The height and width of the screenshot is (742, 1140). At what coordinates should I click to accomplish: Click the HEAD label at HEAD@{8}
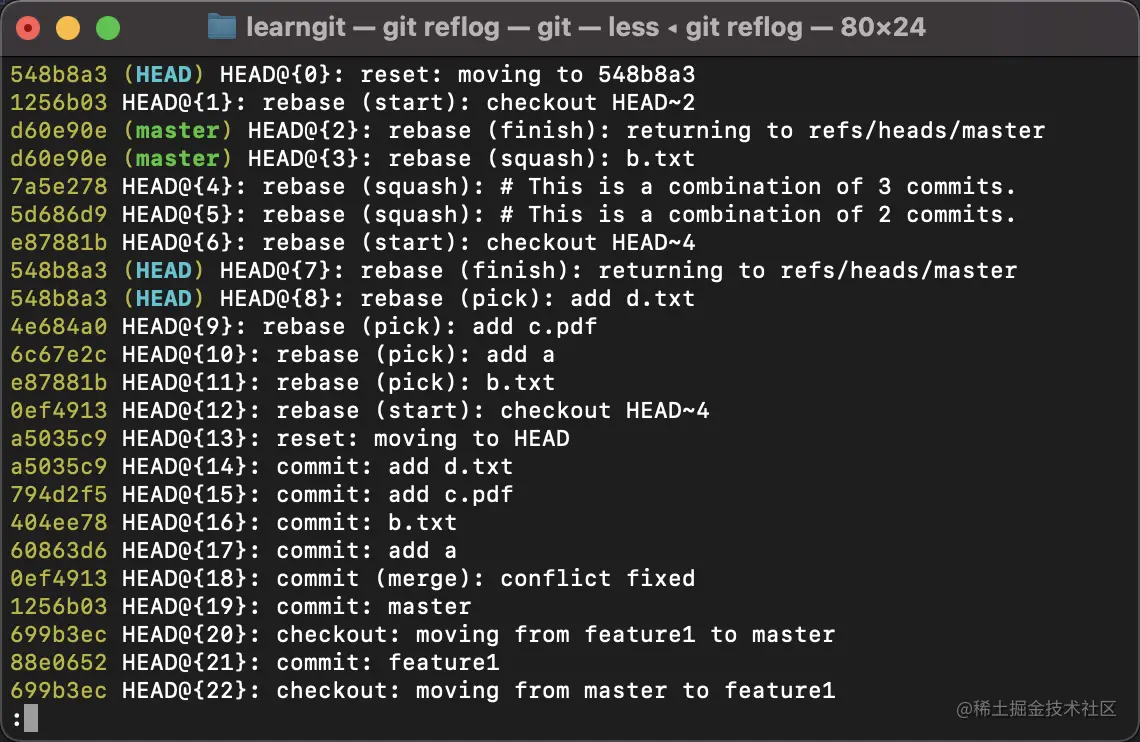pos(163,298)
